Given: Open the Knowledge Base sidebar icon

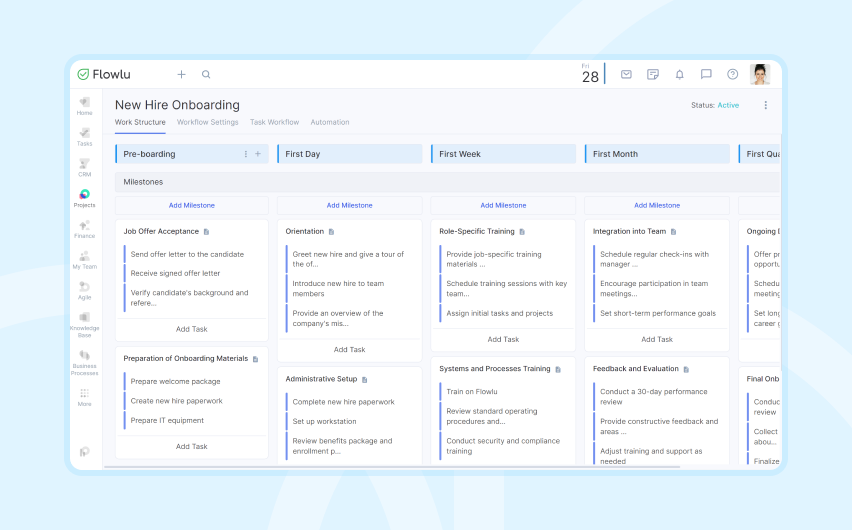Looking at the screenshot, I should coord(84,325).
